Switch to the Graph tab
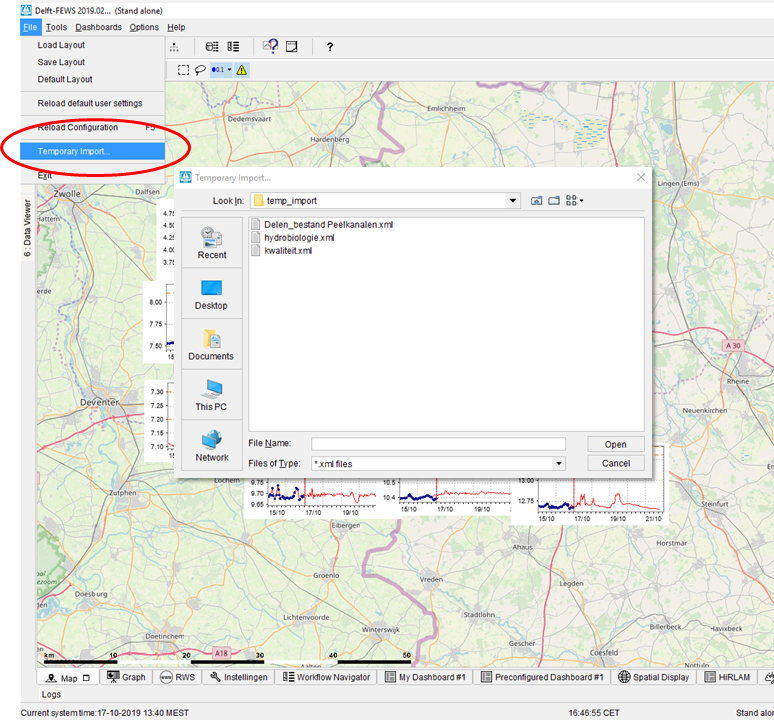 126,677
